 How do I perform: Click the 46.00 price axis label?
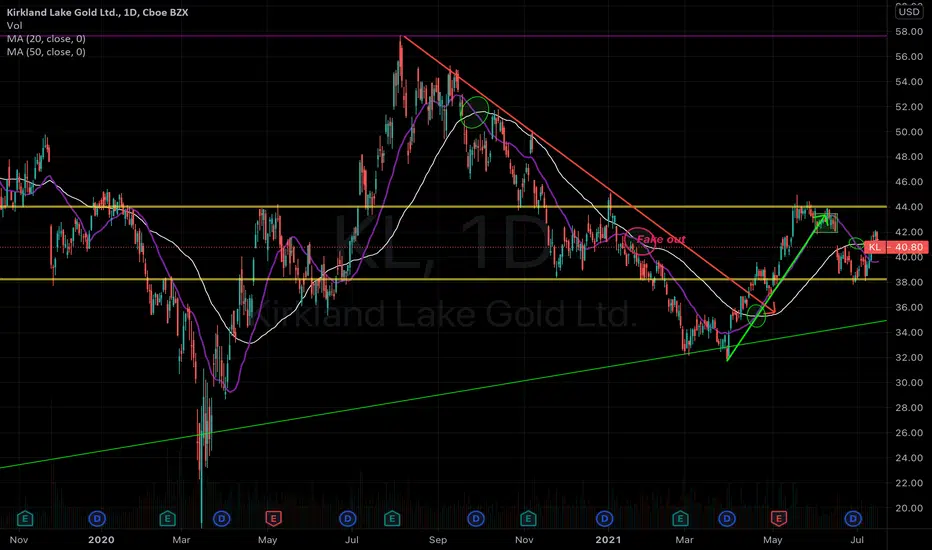909,182
